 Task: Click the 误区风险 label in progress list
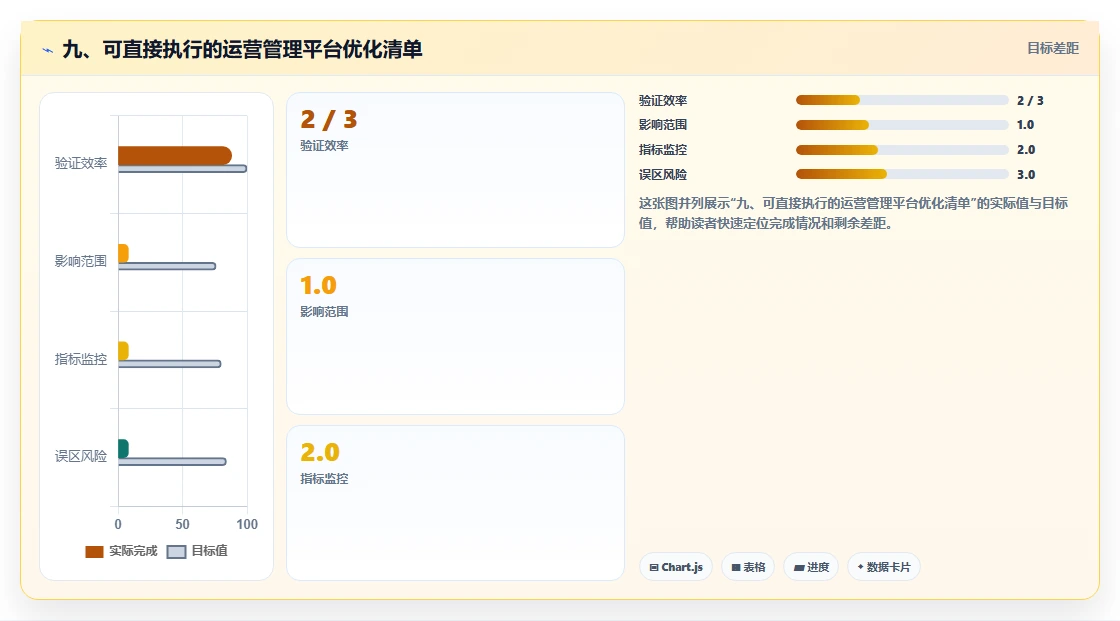[663, 174]
